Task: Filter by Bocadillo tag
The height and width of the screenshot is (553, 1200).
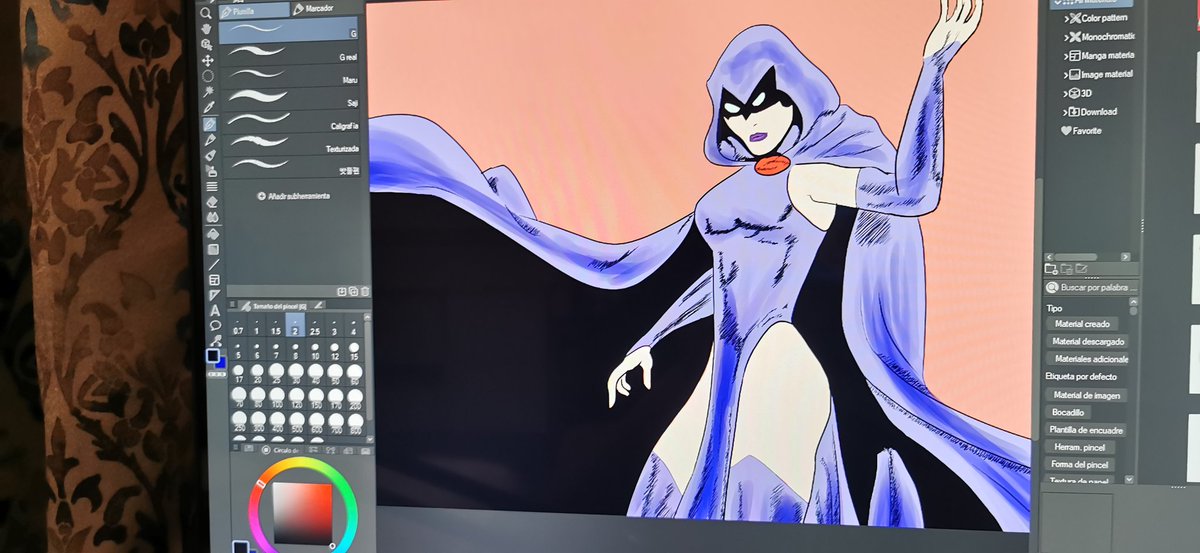Action: coord(1068,412)
